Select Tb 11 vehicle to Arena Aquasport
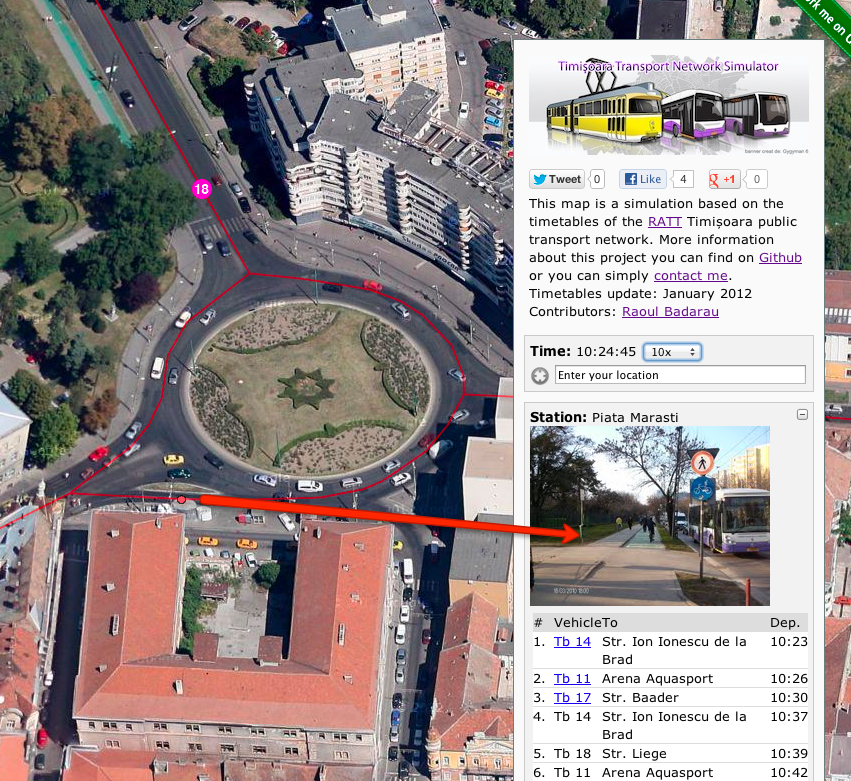This screenshot has height=781, width=851. 572,679
